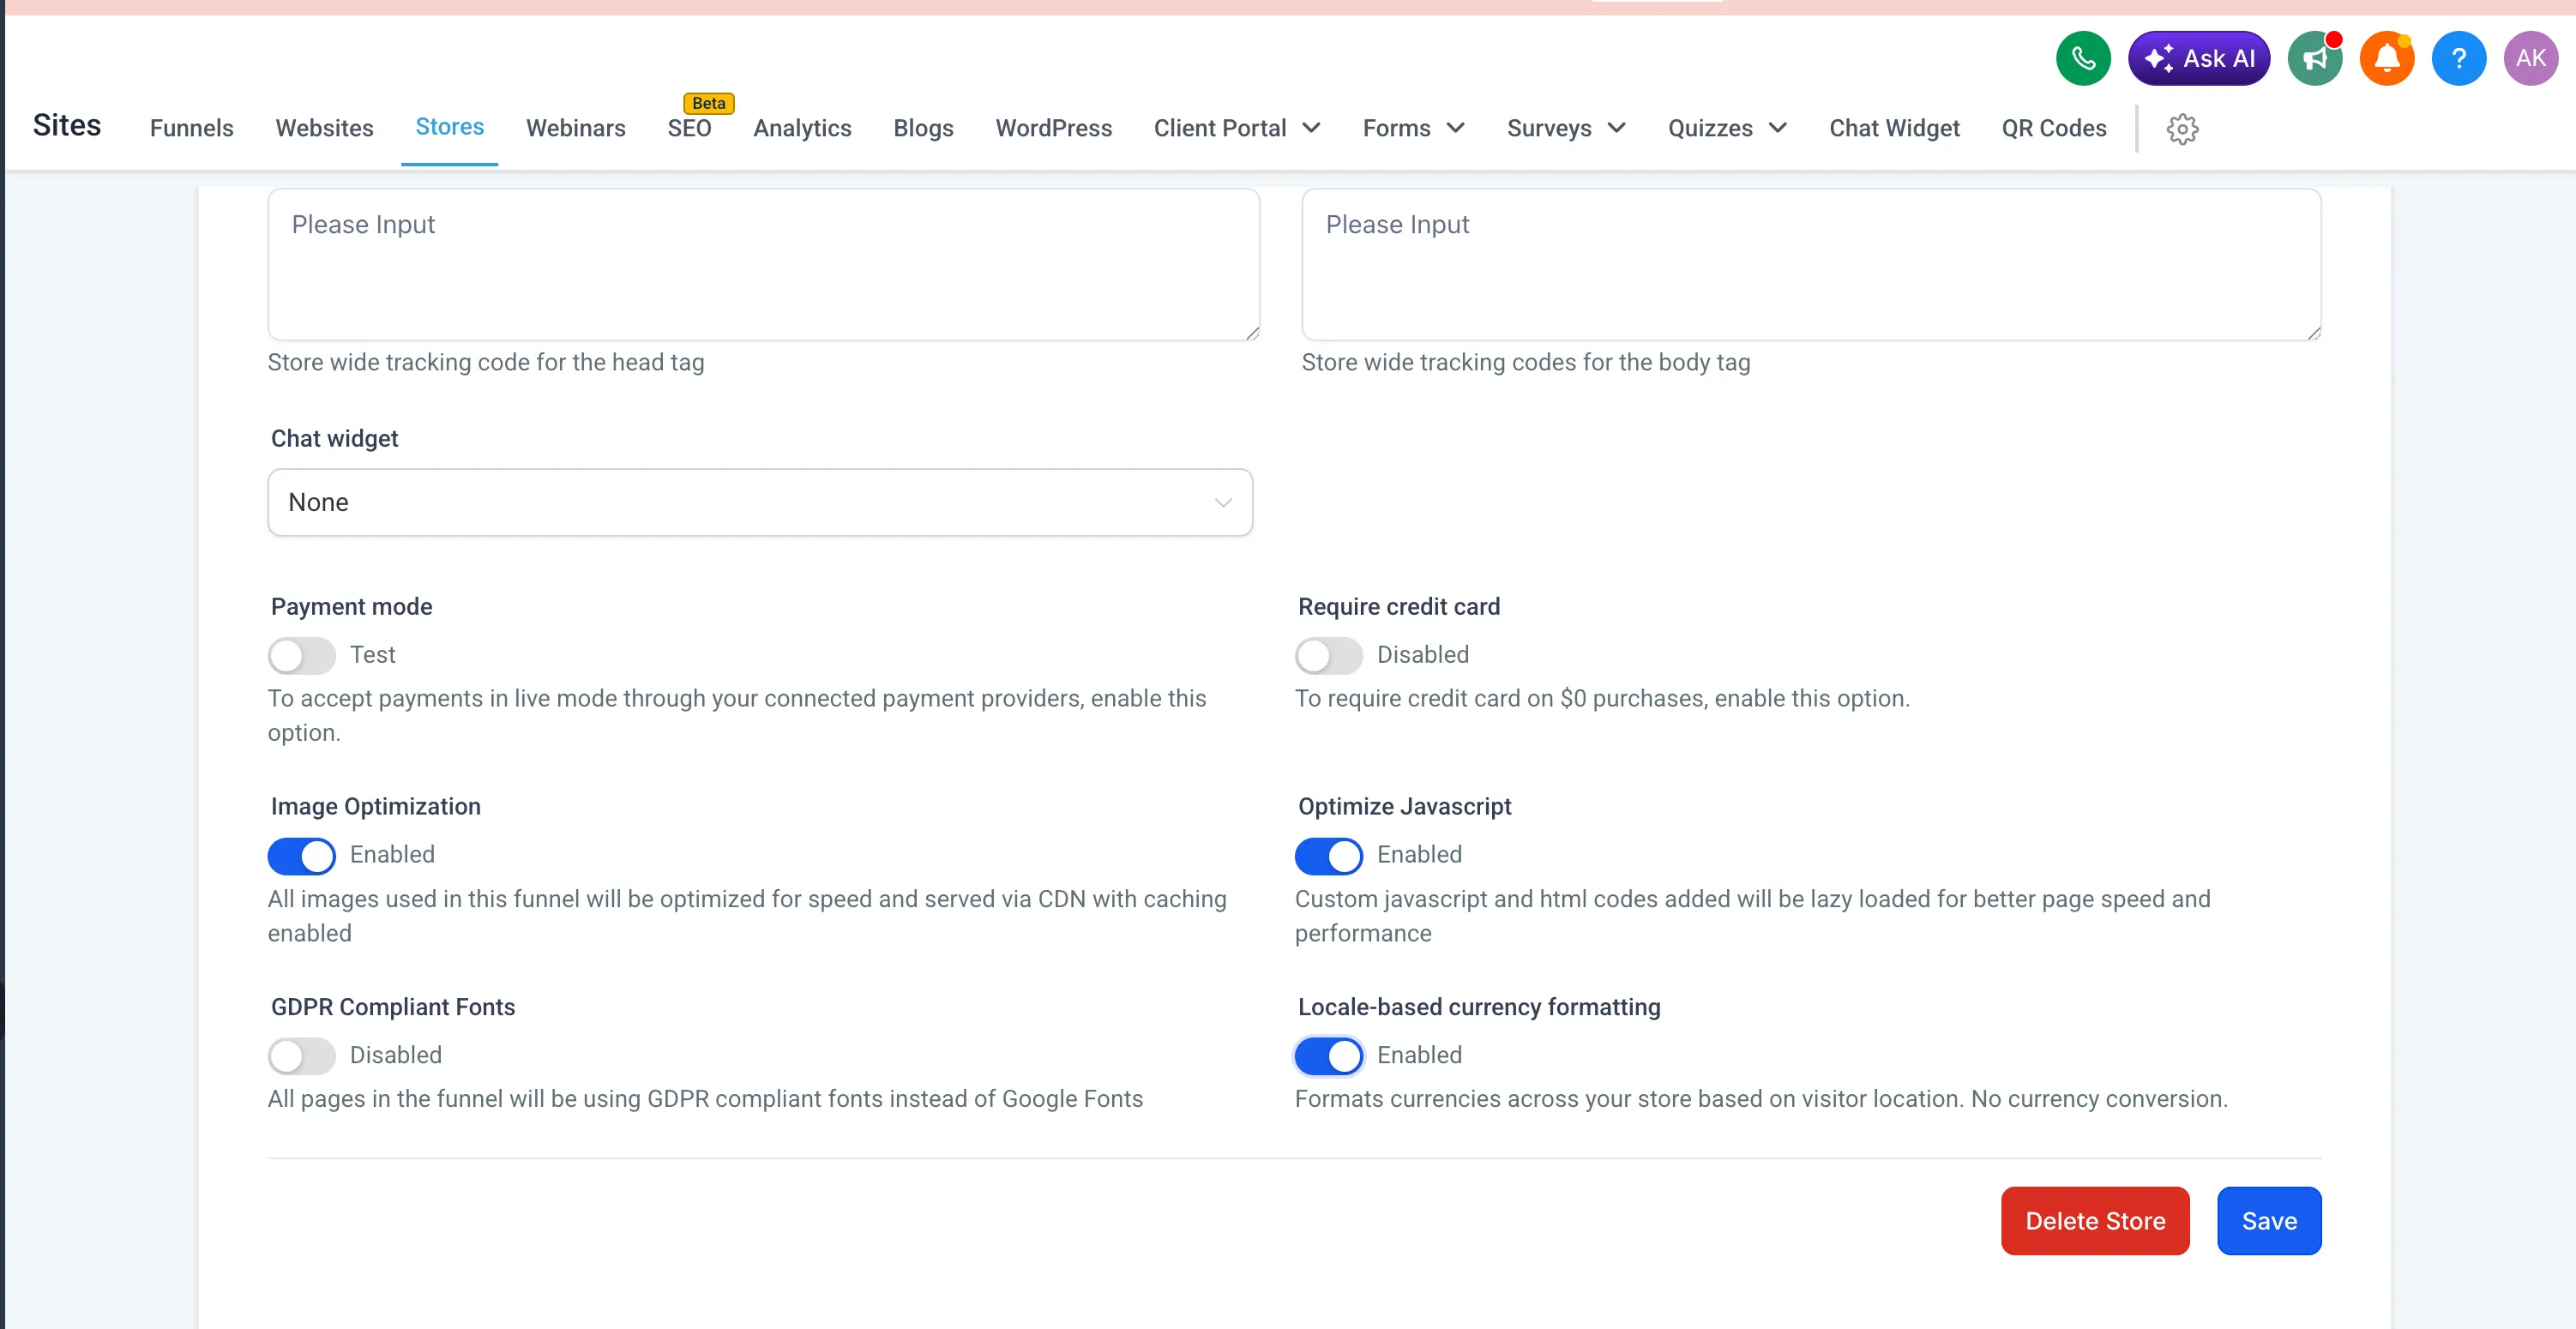
Task: Disable the Image Optimization toggle
Action: 301,856
